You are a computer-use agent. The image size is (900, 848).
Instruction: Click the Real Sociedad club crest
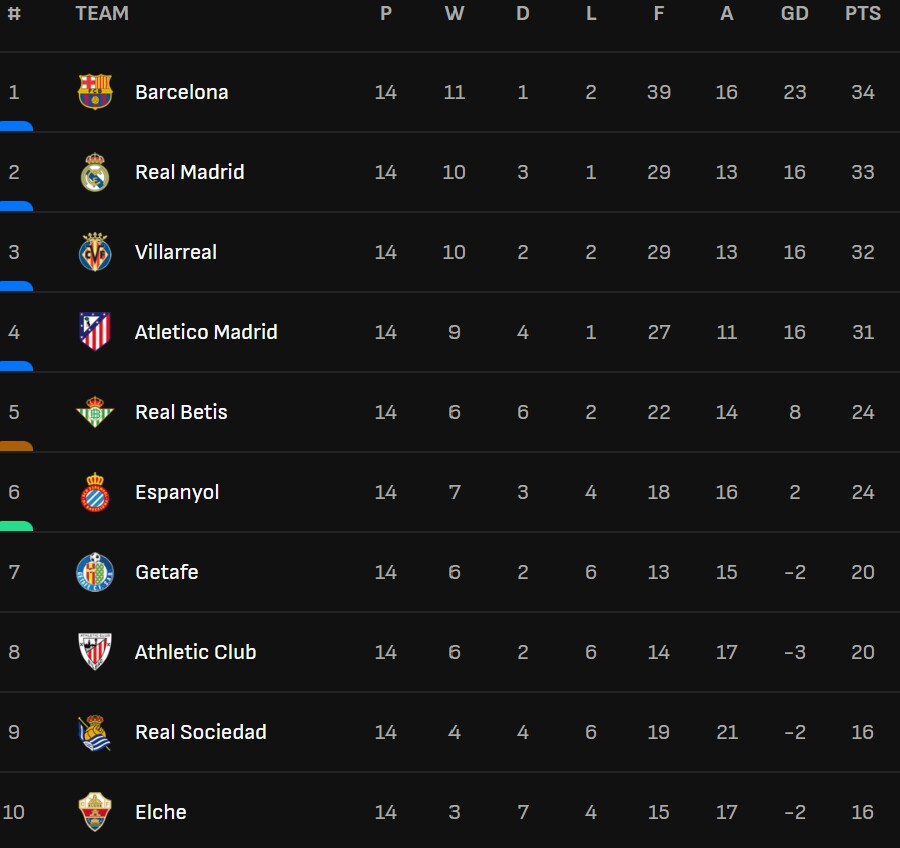click(x=95, y=732)
